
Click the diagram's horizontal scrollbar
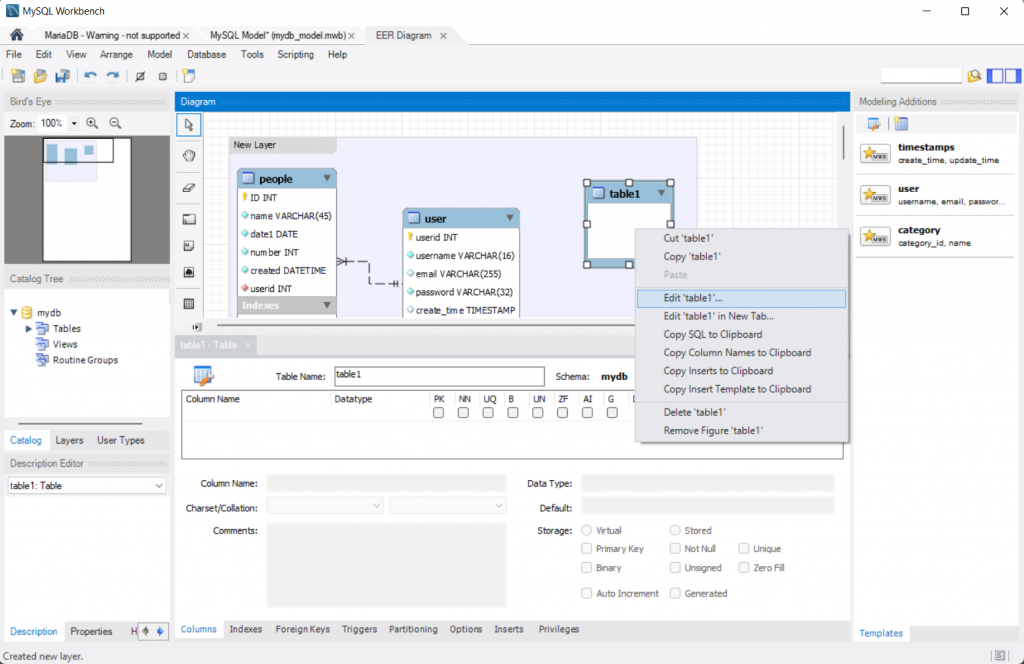point(424,325)
